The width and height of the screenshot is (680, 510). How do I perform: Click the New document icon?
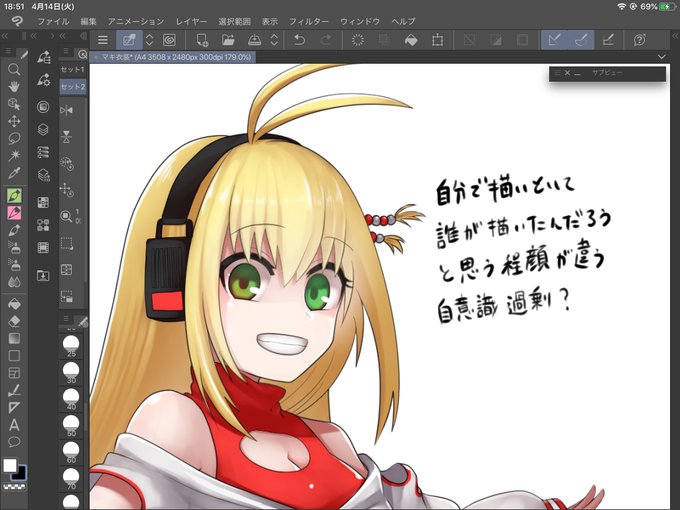tap(202, 40)
